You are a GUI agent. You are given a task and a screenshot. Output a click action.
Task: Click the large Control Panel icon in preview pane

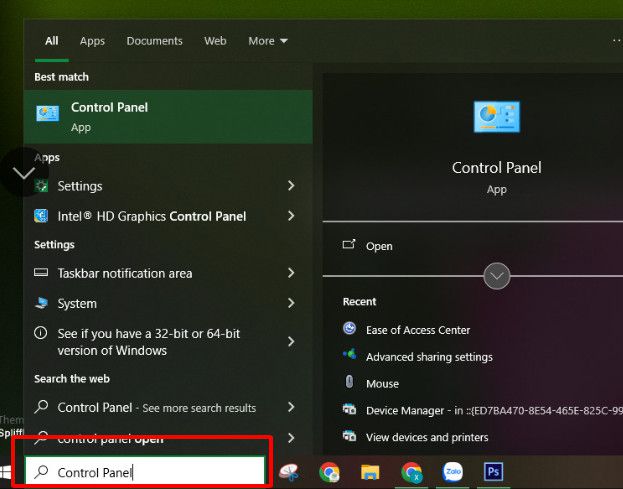[496, 117]
